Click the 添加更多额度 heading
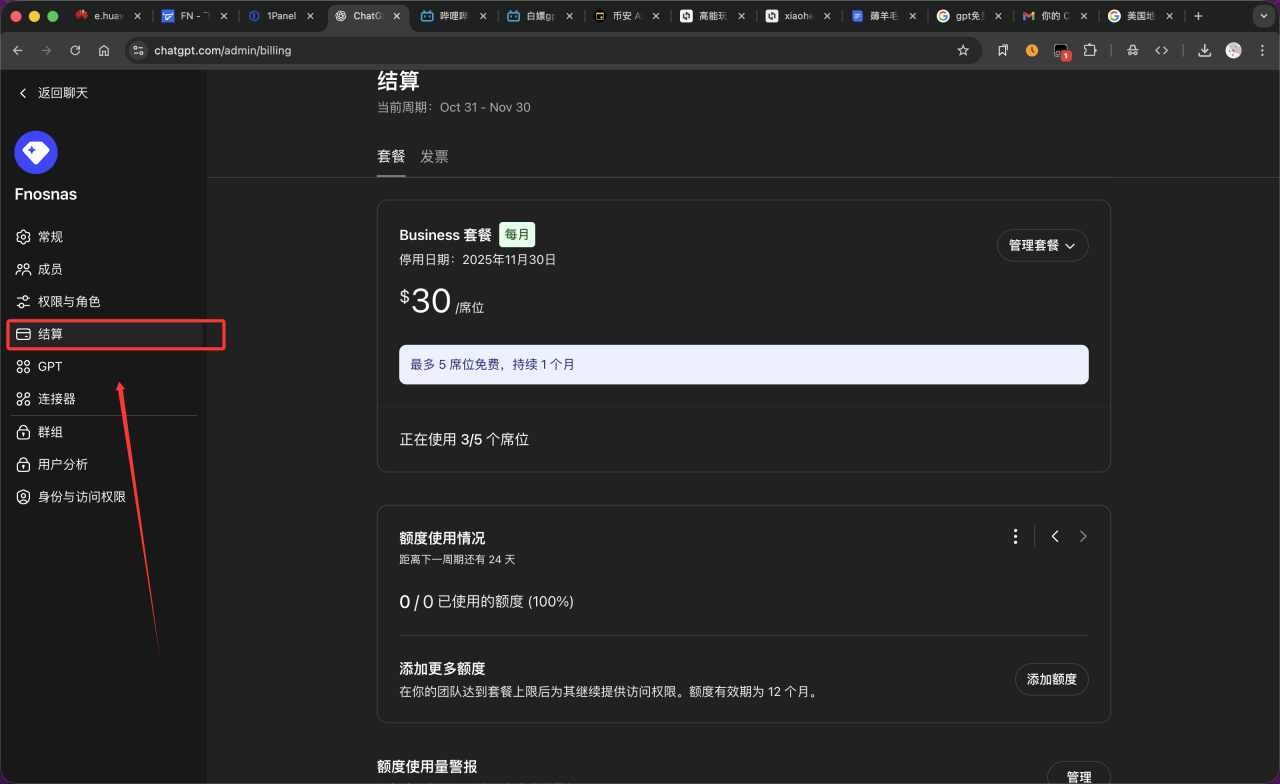1280x784 pixels. click(442, 668)
